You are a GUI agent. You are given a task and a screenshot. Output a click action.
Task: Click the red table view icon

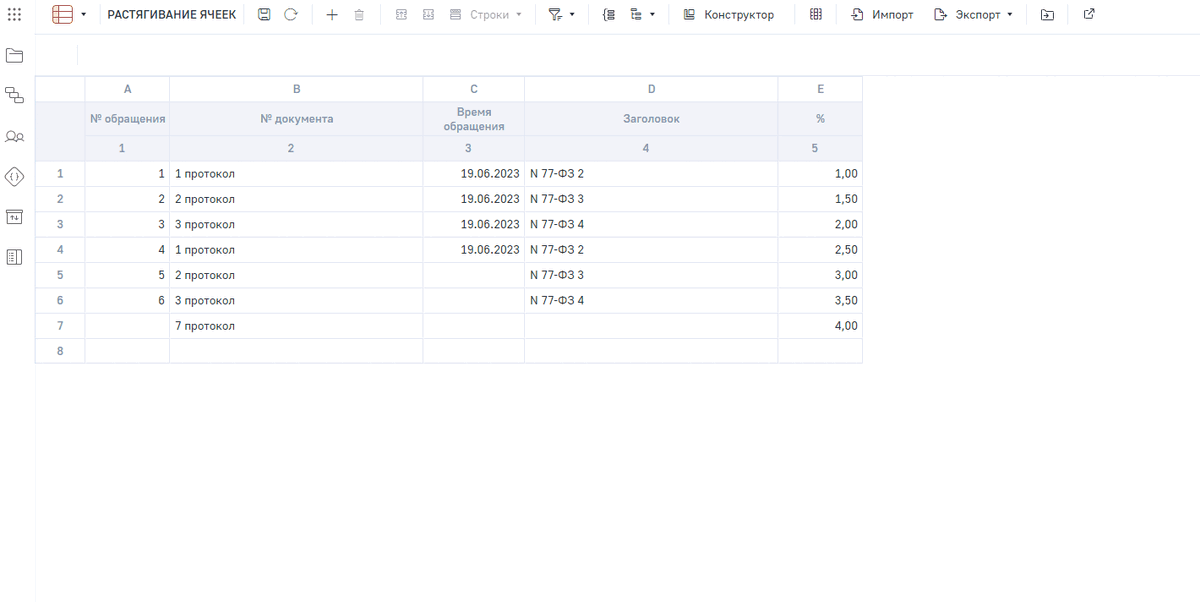tap(62, 15)
